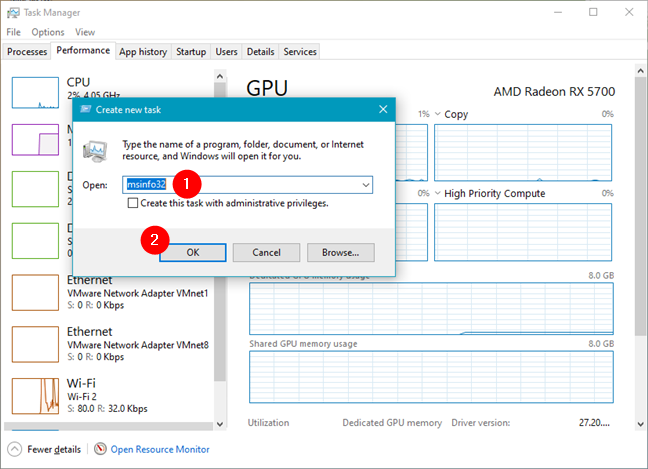Click the Open text input field

pos(240,185)
